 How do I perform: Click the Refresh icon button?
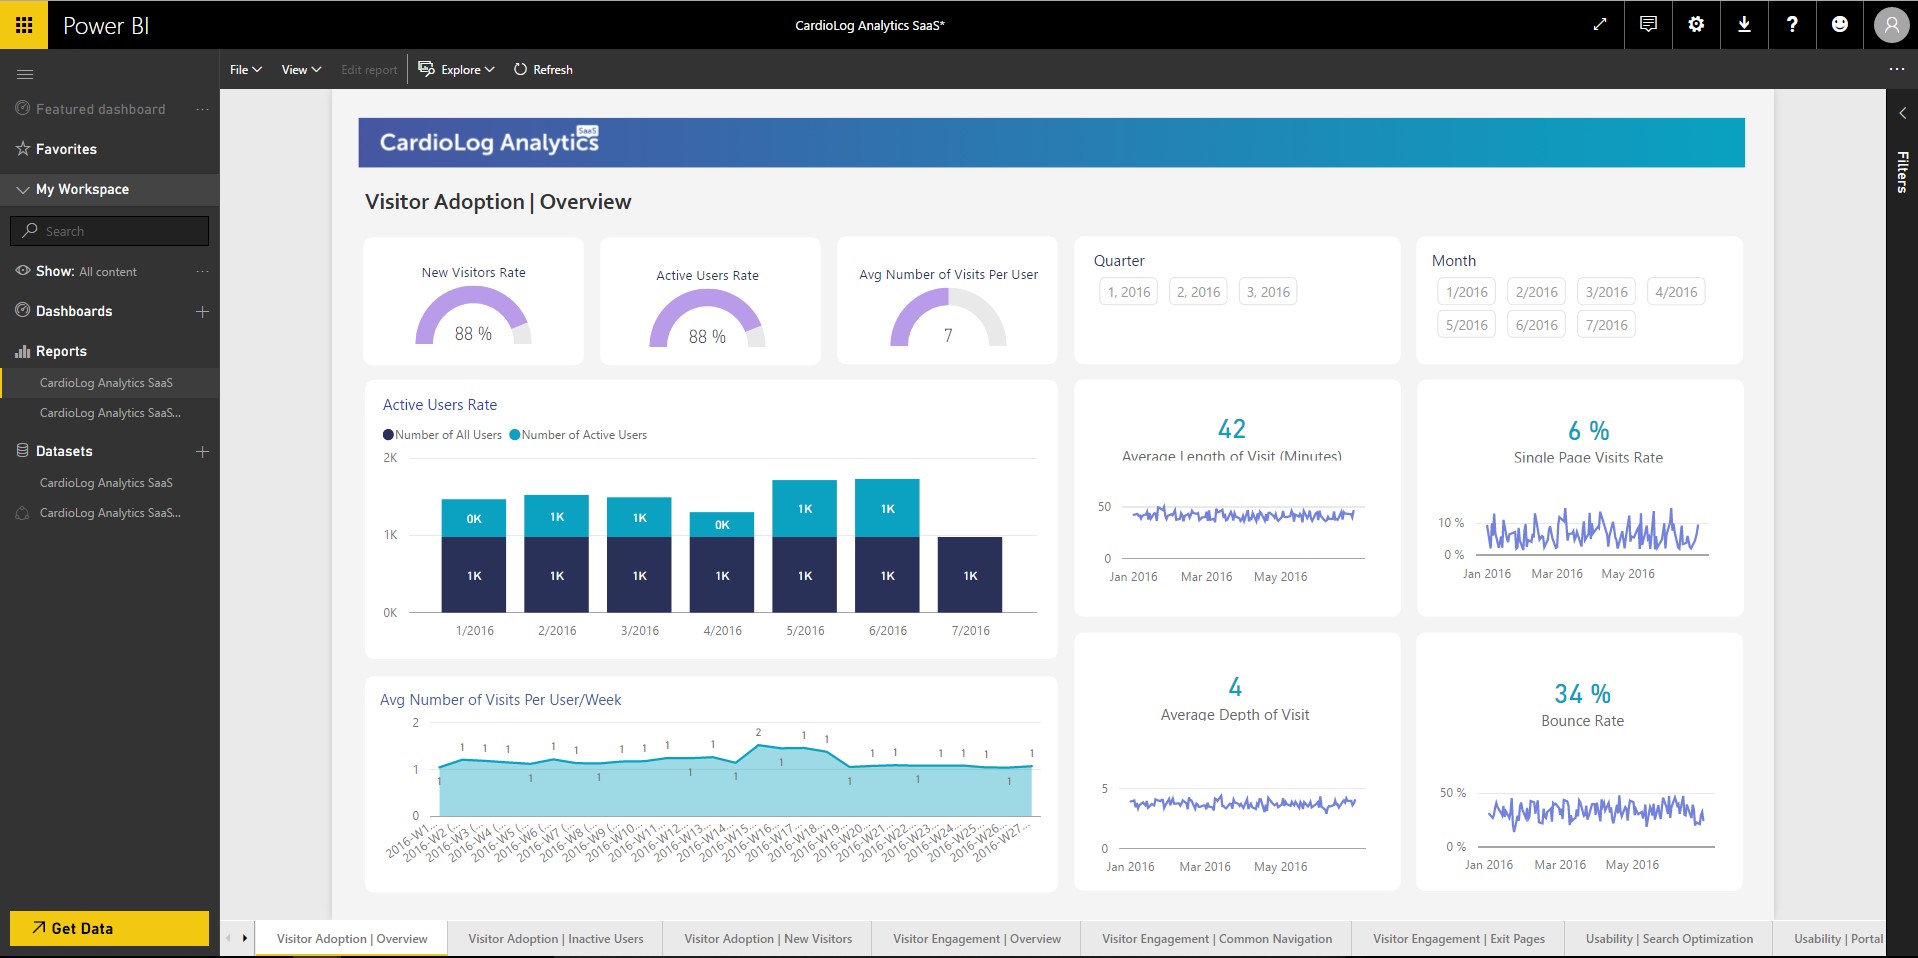point(543,69)
